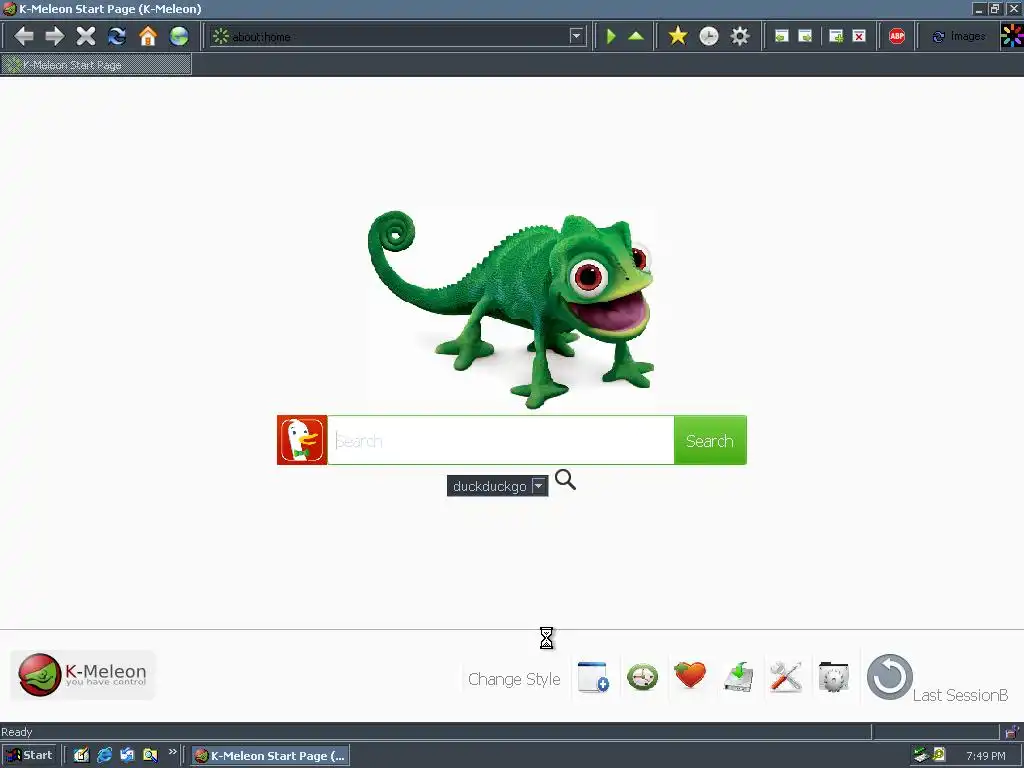Restore Last Session circular arrow

pyautogui.click(x=889, y=677)
